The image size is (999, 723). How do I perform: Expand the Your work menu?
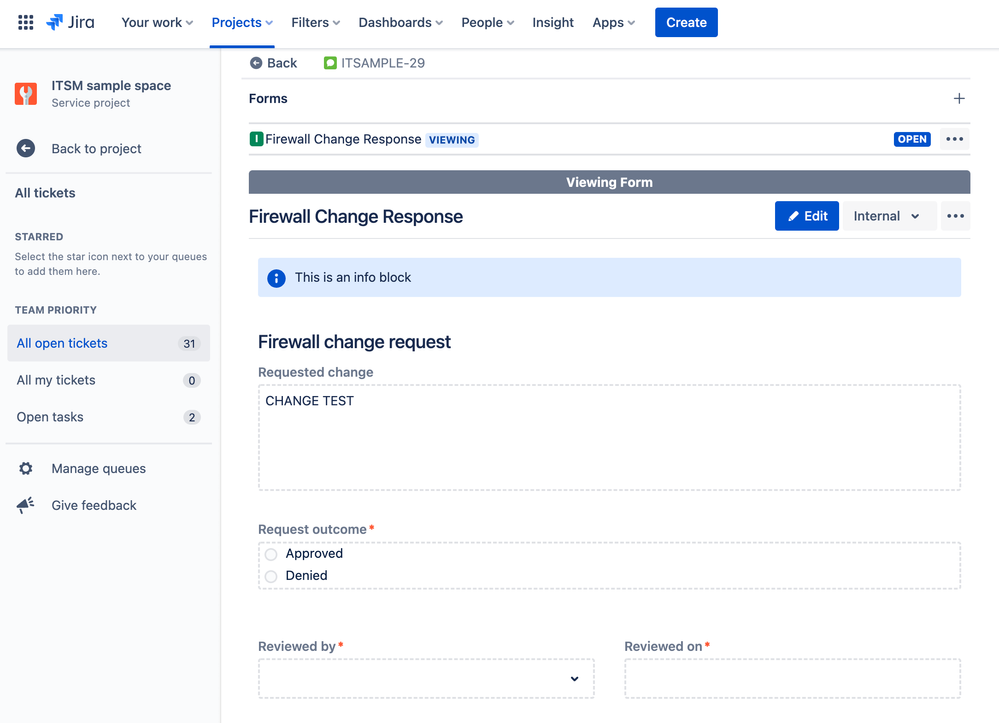[x=157, y=22]
